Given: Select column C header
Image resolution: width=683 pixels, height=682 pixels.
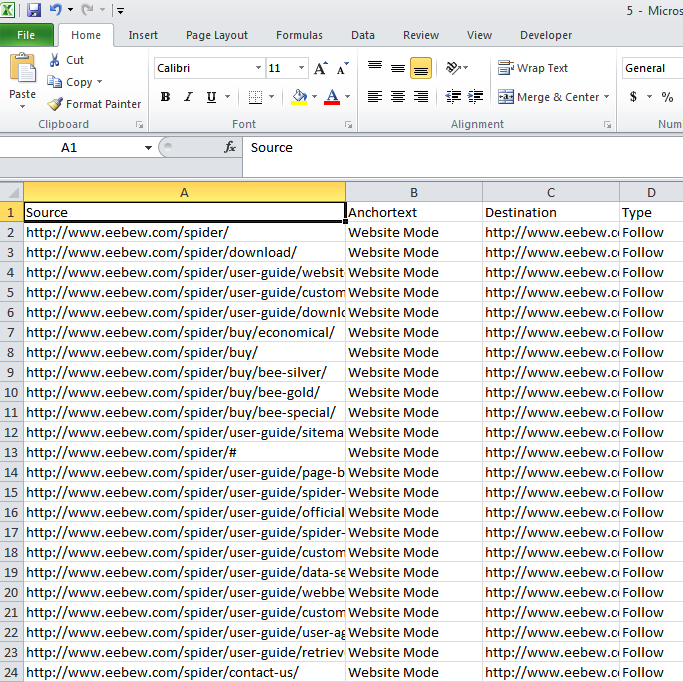Looking at the screenshot, I should click(x=551, y=192).
